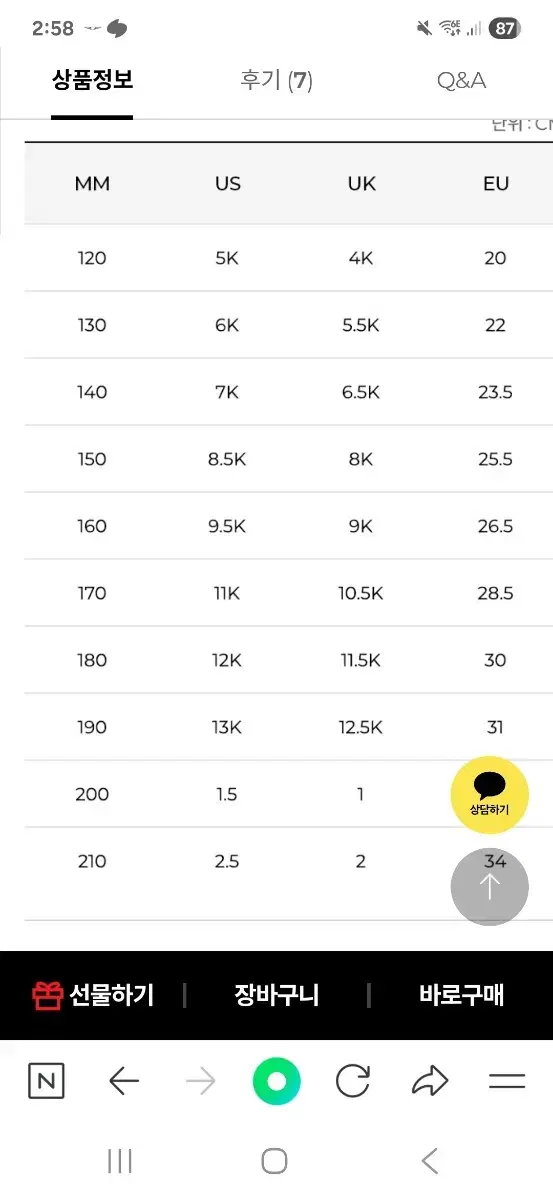Tap the gift icon beside 선물하기
The height and width of the screenshot is (1200, 553).
pyautogui.click(x=47, y=996)
